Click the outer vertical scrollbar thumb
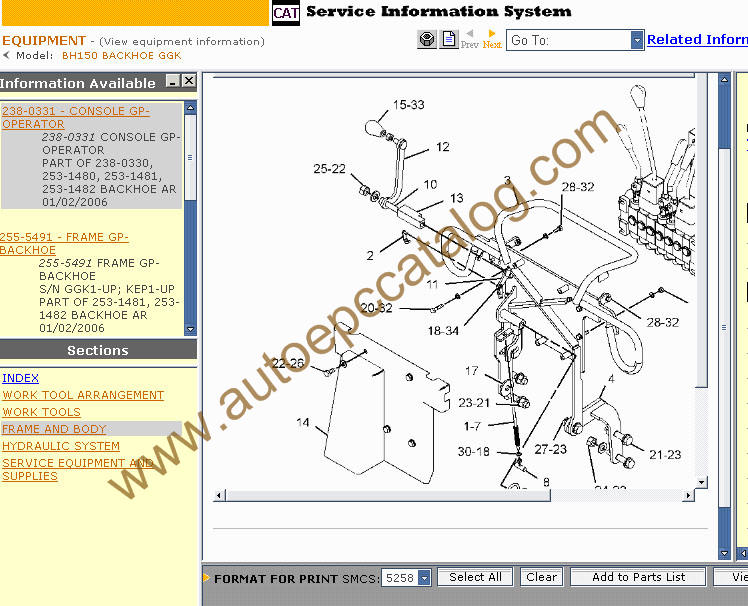Image resolution: width=748 pixels, height=606 pixels. click(x=724, y=327)
